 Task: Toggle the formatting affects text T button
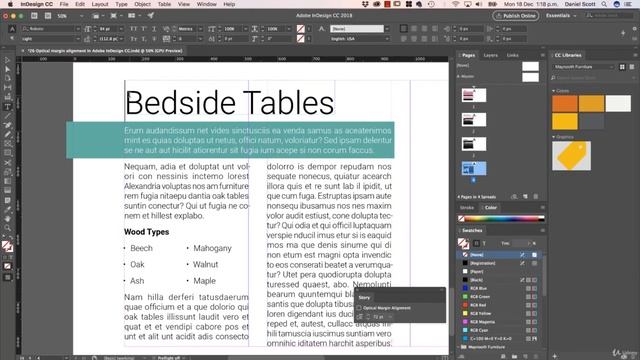(484, 243)
